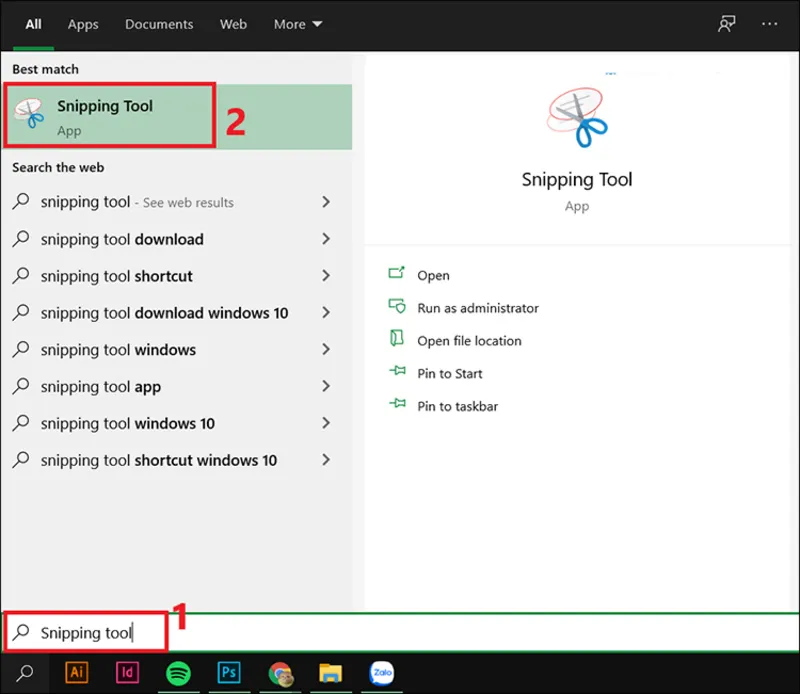
Task: Open Google Chrome from the taskbar
Action: 280,673
